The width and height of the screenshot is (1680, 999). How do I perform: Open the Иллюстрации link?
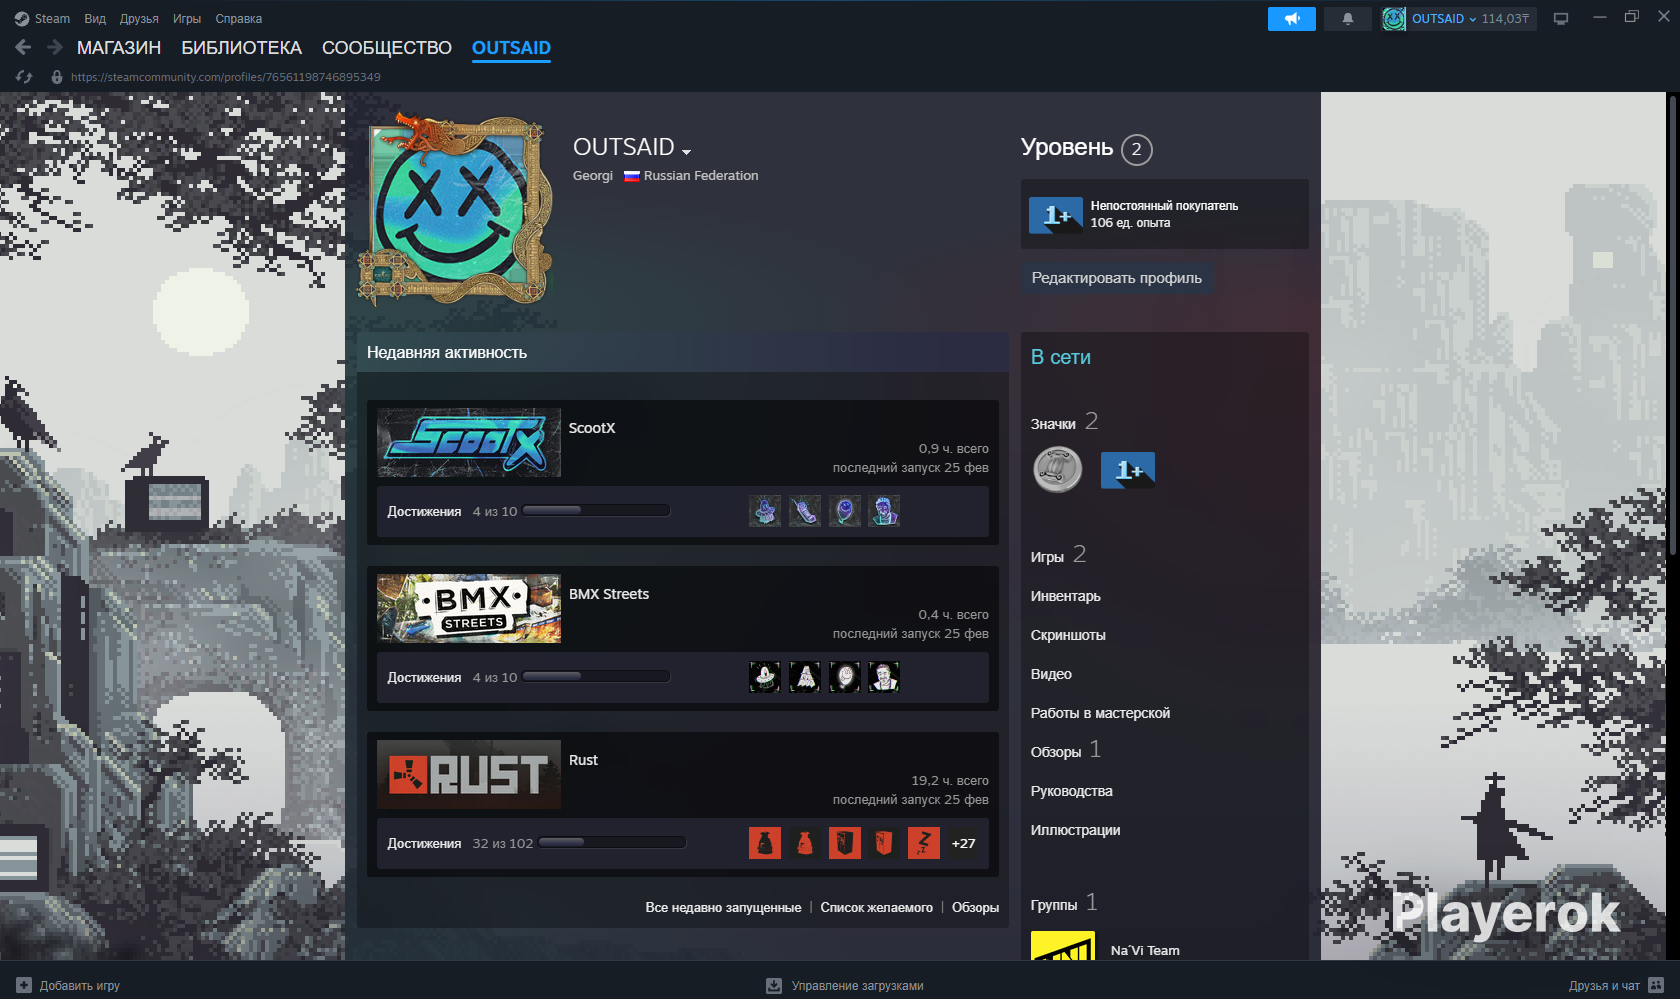pyautogui.click(x=1076, y=830)
